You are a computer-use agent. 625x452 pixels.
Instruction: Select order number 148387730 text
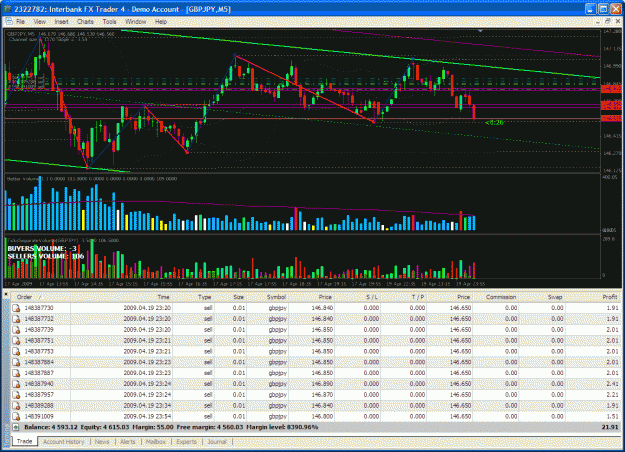point(39,308)
